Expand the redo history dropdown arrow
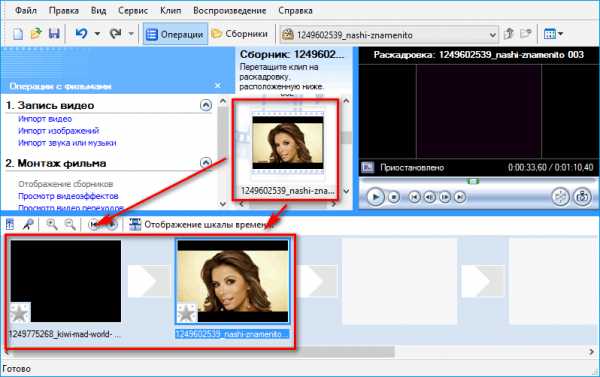The width and height of the screenshot is (600, 377). [x=131, y=34]
